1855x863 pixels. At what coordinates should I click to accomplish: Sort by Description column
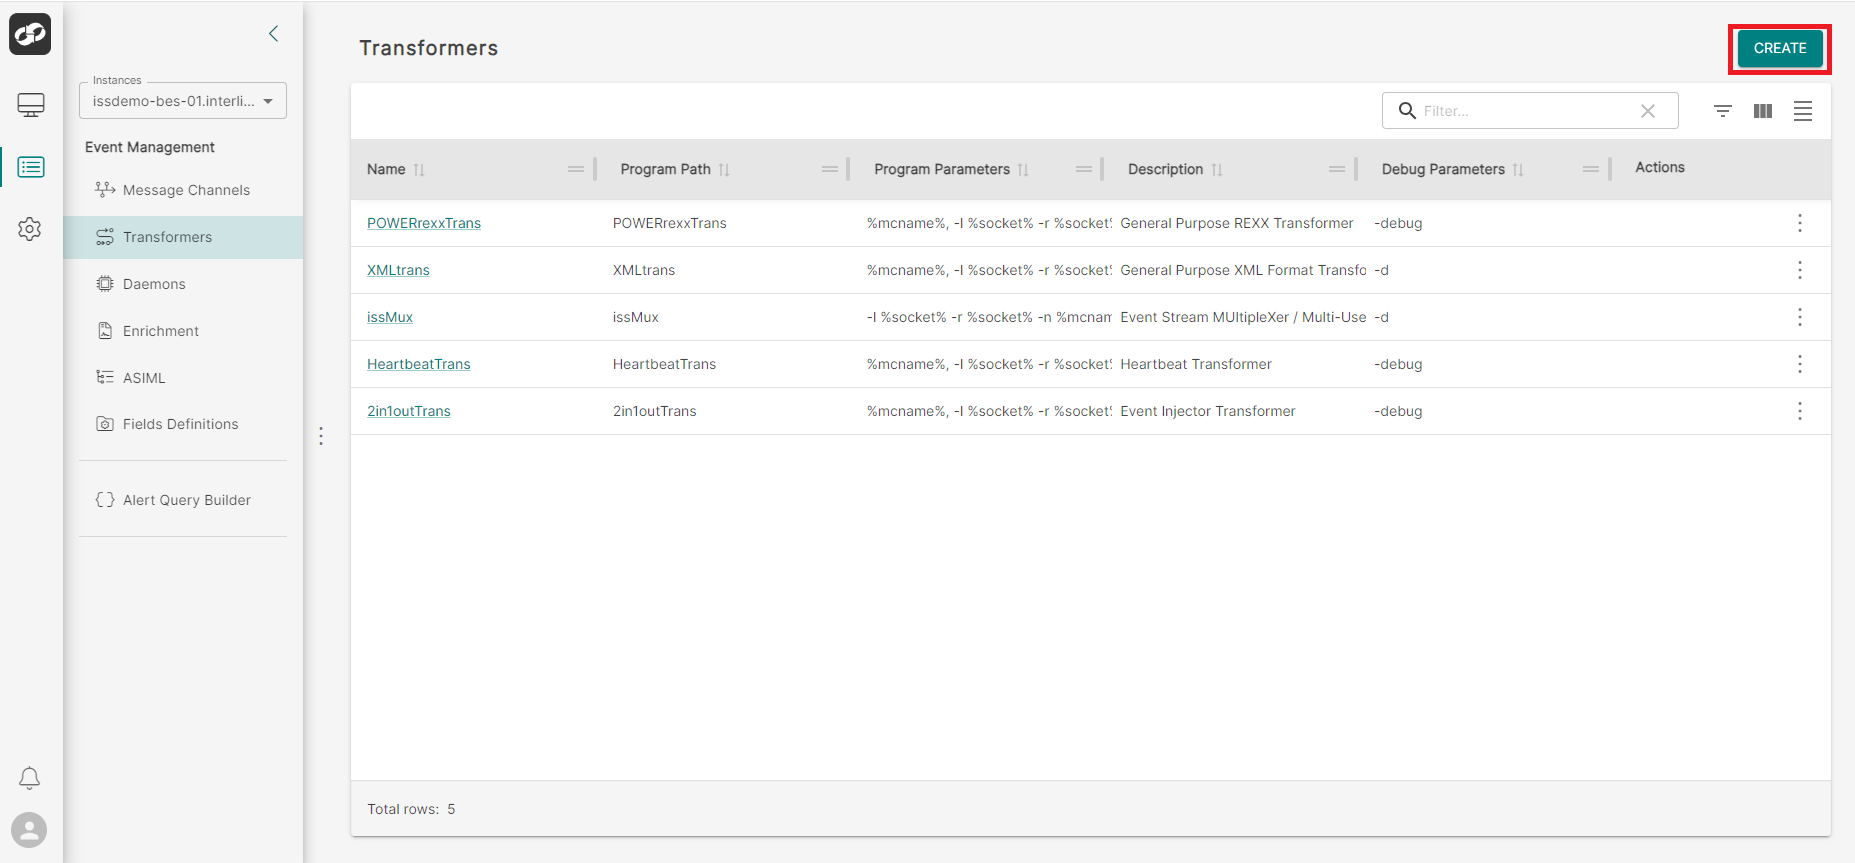click(1217, 170)
